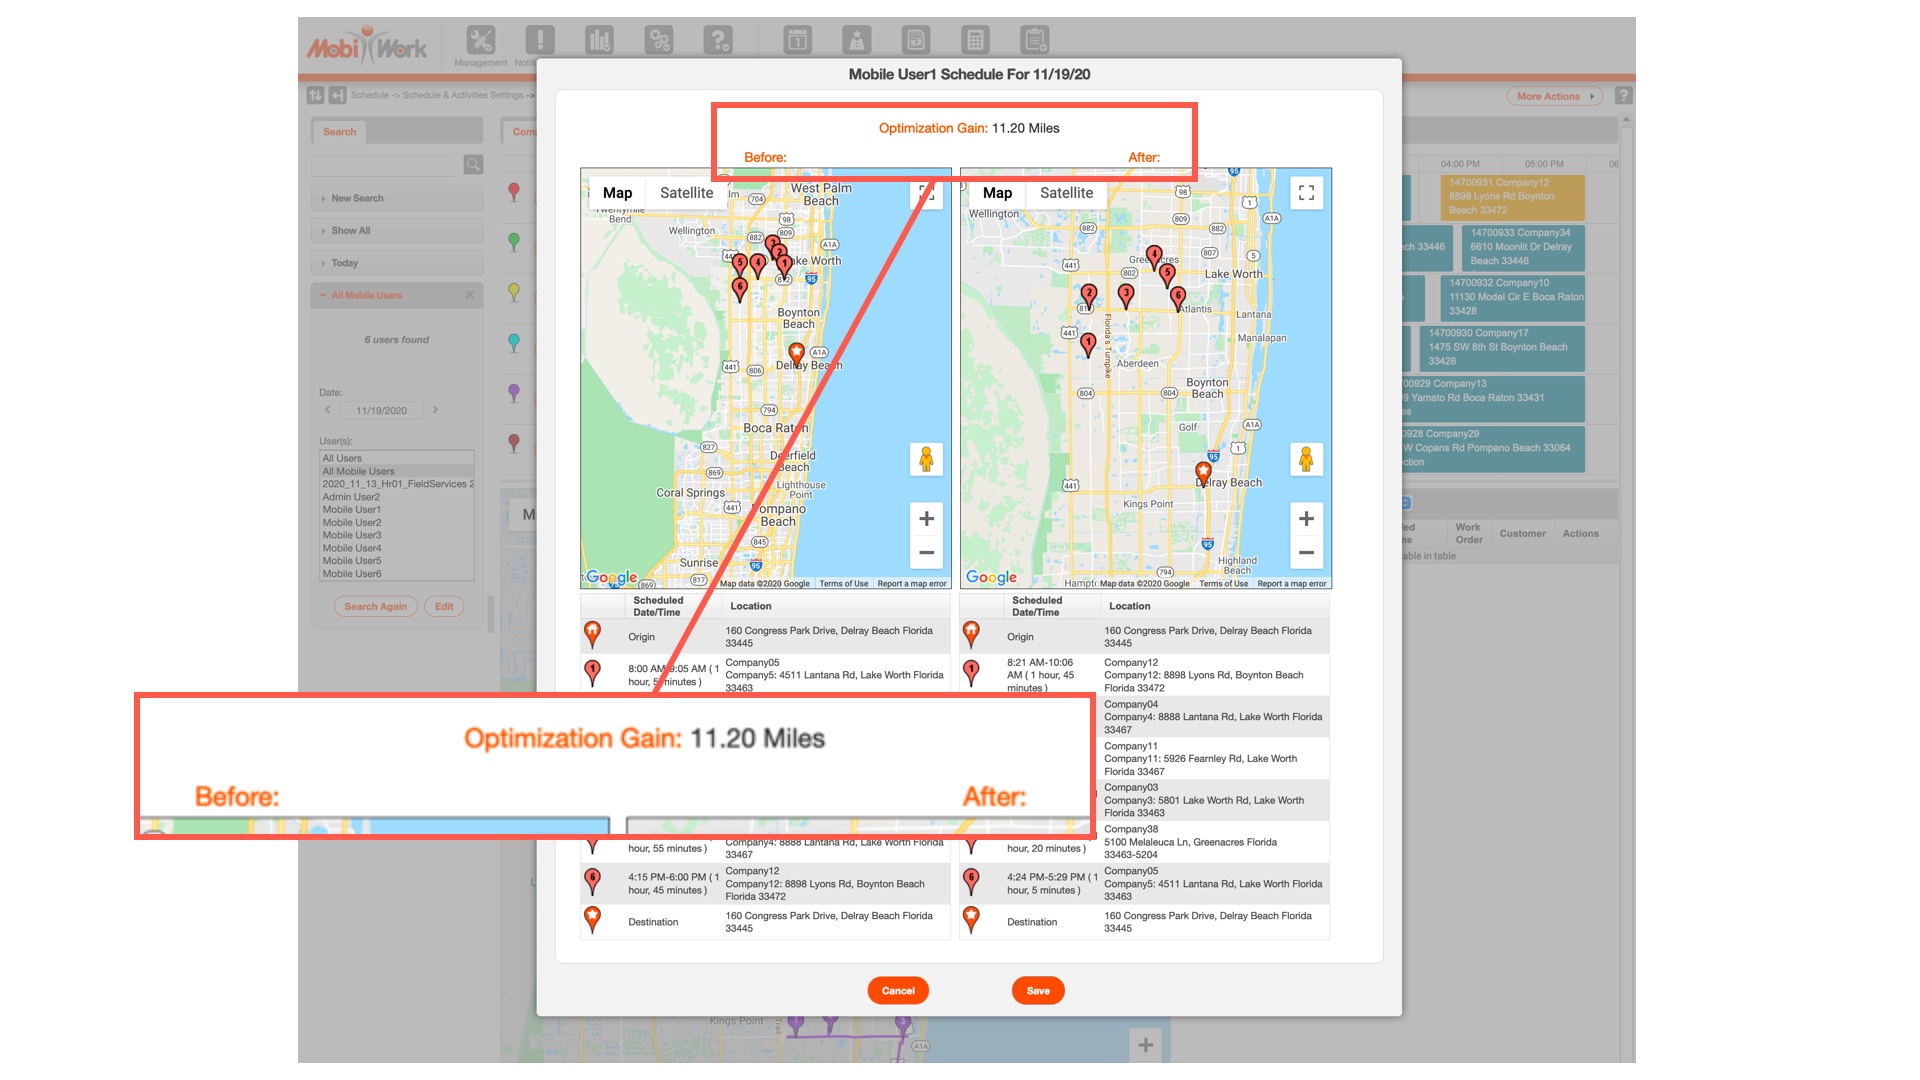The width and height of the screenshot is (1920, 1080).
Task: Open the More Actions dropdown
Action: [1554, 97]
